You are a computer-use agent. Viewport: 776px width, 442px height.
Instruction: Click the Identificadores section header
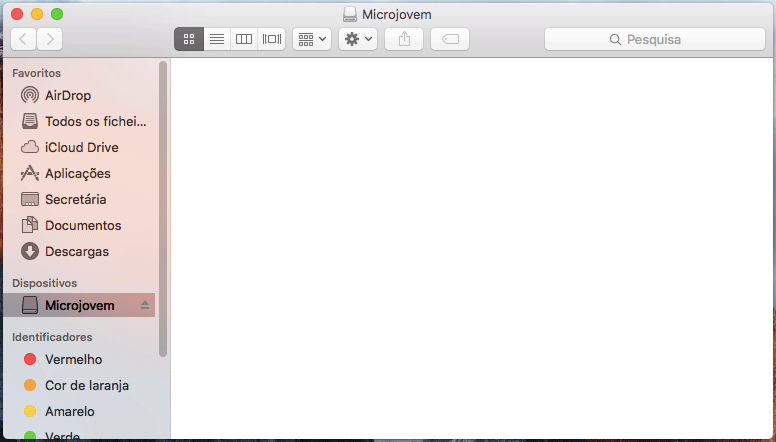(52, 337)
